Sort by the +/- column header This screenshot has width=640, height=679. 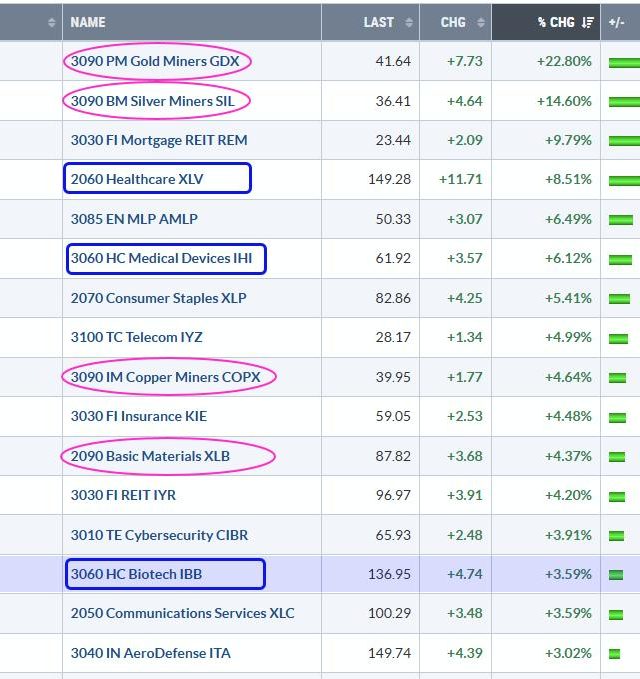pyautogui.click(x=617, y=22)
